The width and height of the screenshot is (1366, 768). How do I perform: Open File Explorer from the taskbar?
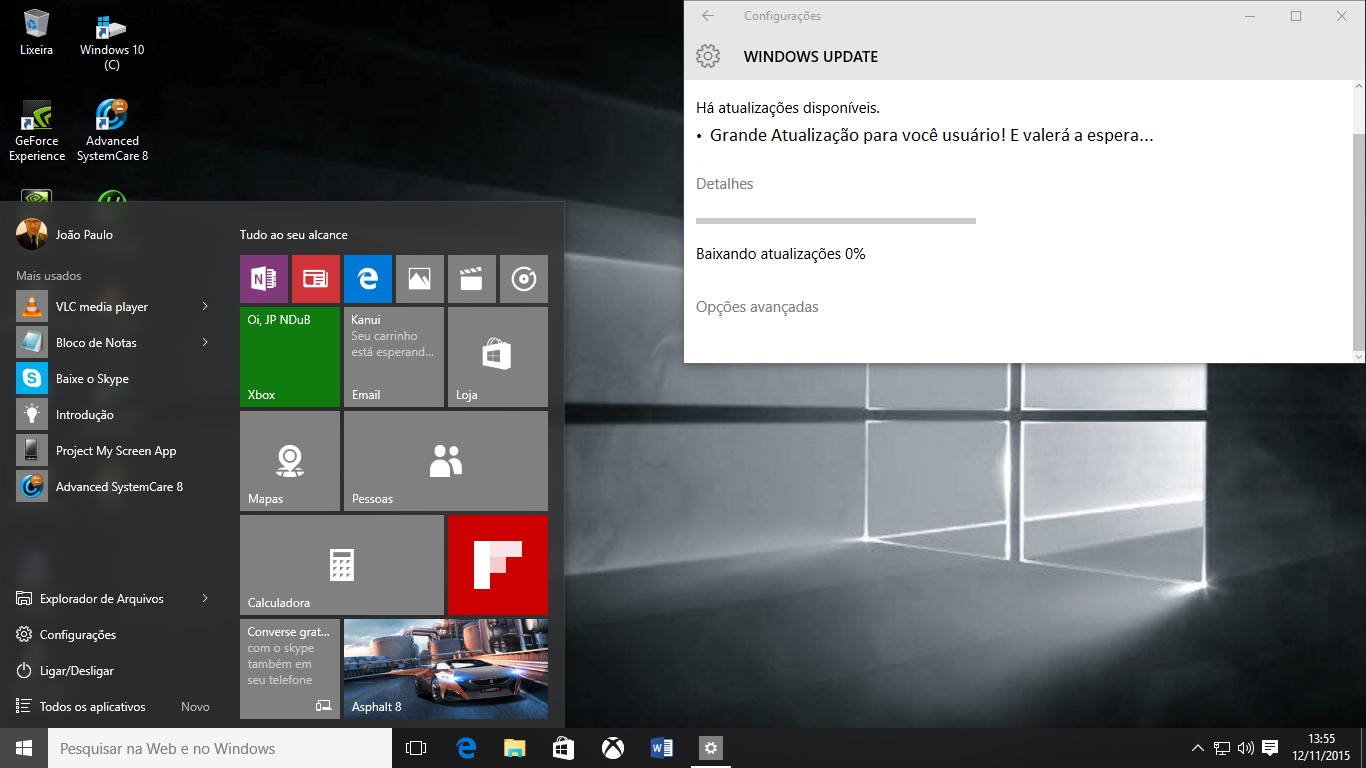[514, 748]
